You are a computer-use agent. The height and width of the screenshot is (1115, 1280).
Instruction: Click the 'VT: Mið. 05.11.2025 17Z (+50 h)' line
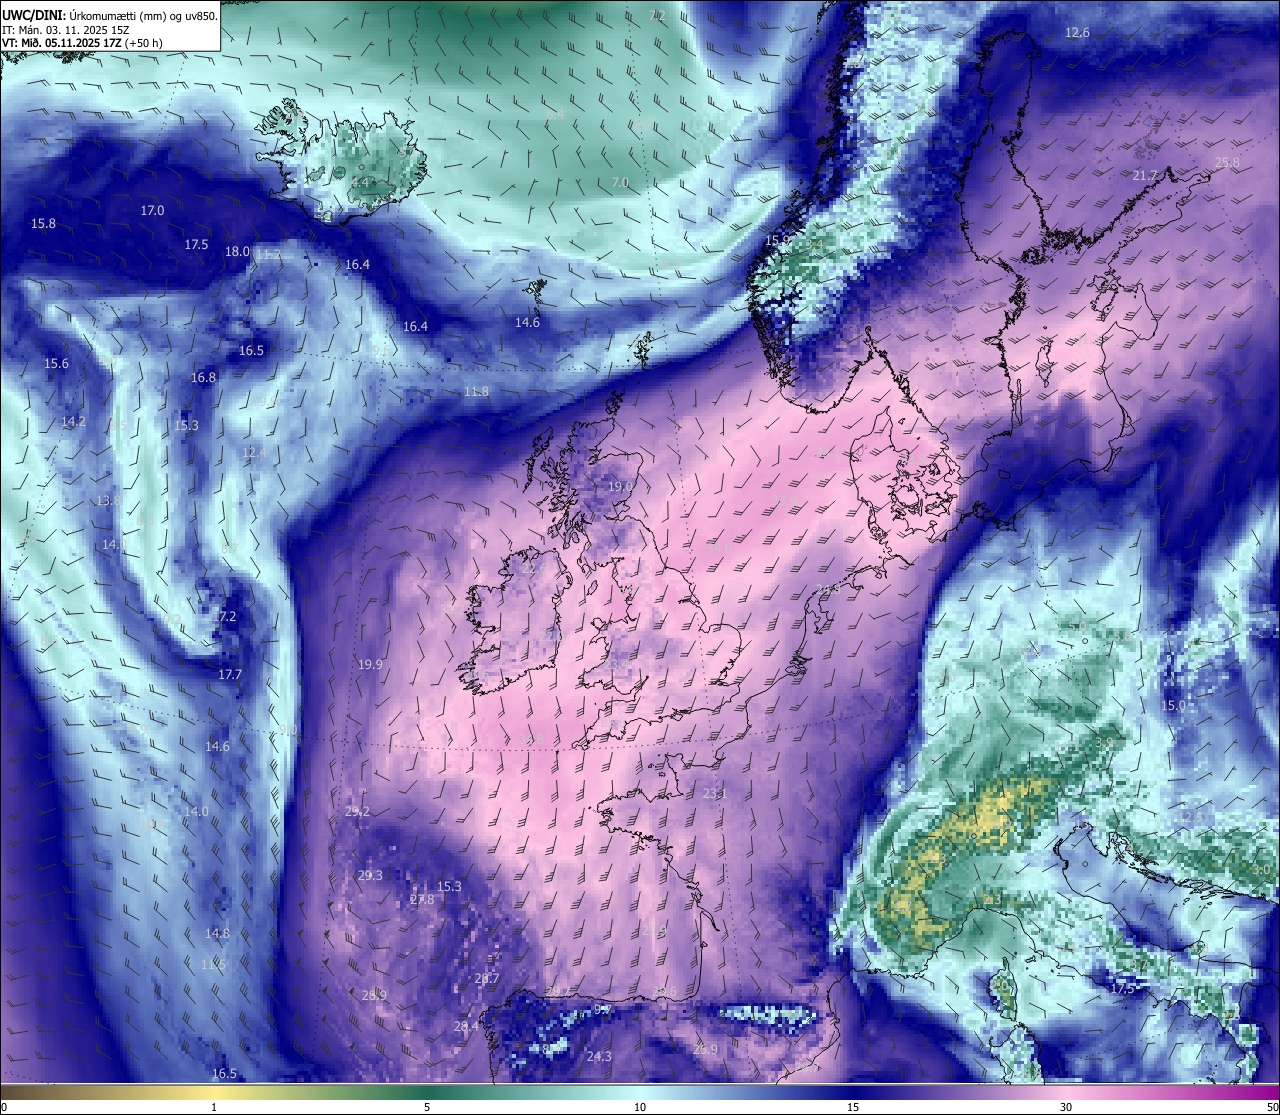tap(82, 43)
